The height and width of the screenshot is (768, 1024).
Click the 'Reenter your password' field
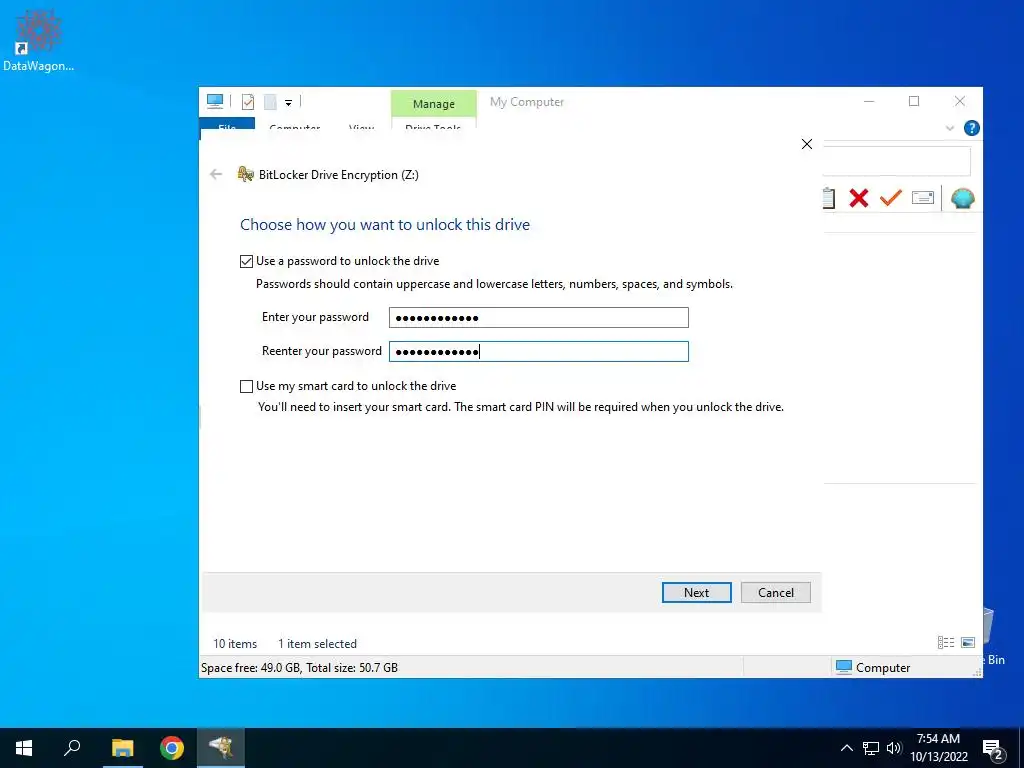click(x=539, y=351)
